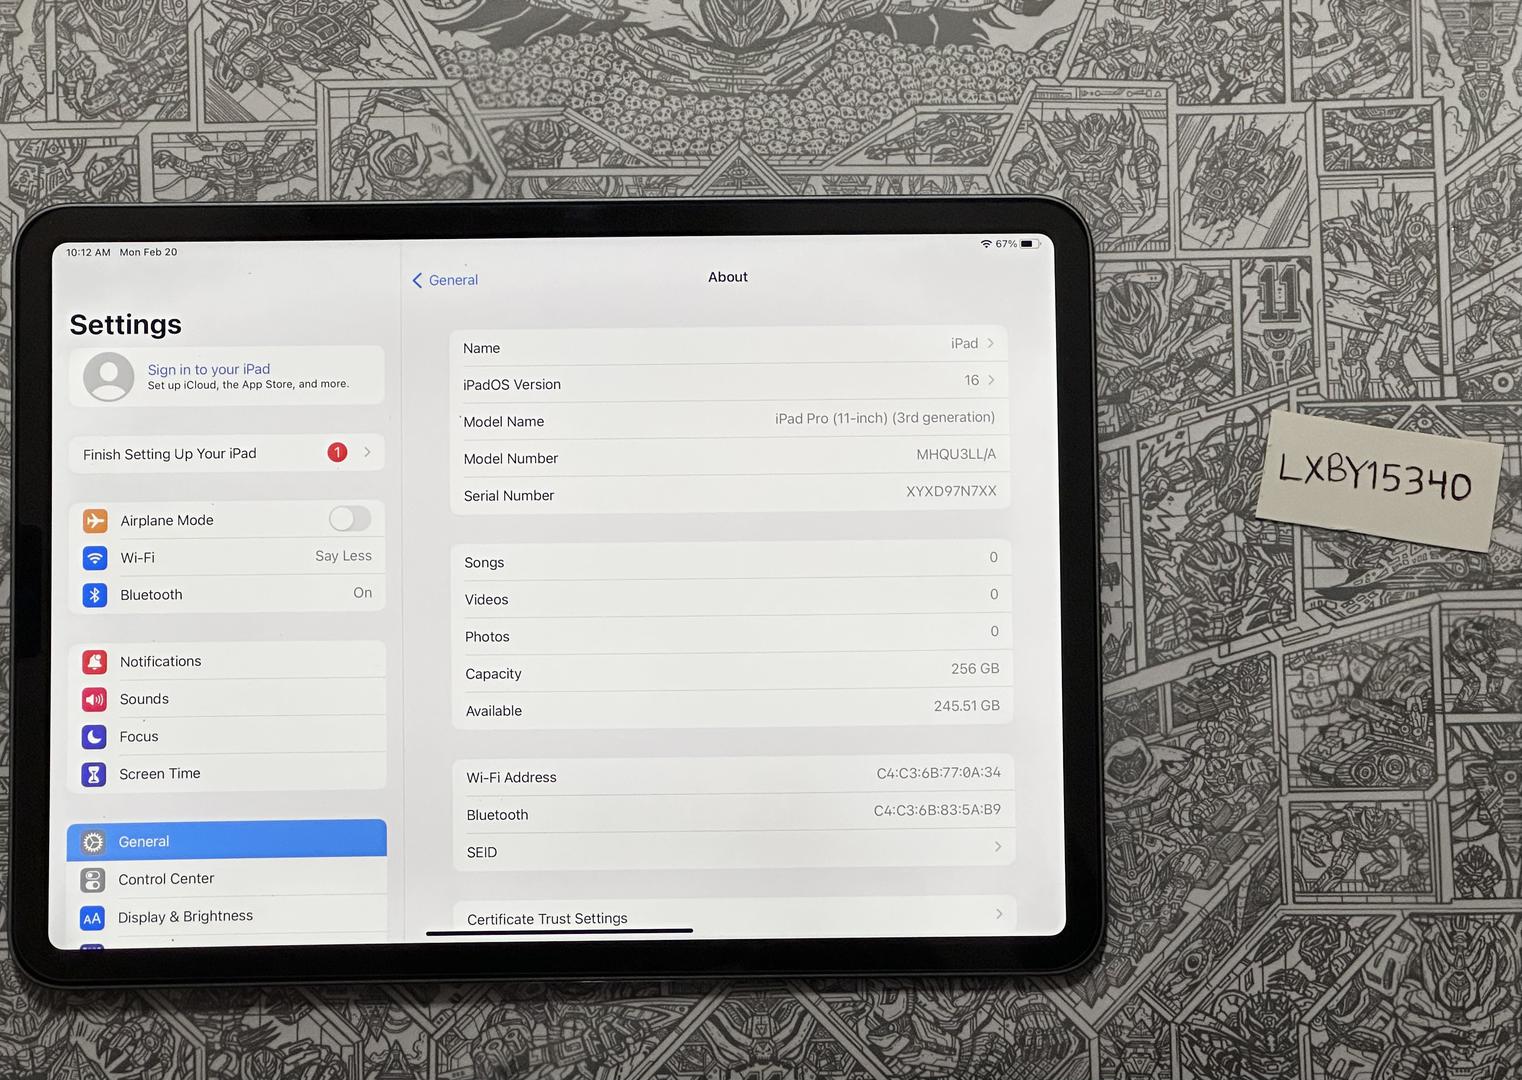Tap the Mon Feb 20 date

(148, 252)
